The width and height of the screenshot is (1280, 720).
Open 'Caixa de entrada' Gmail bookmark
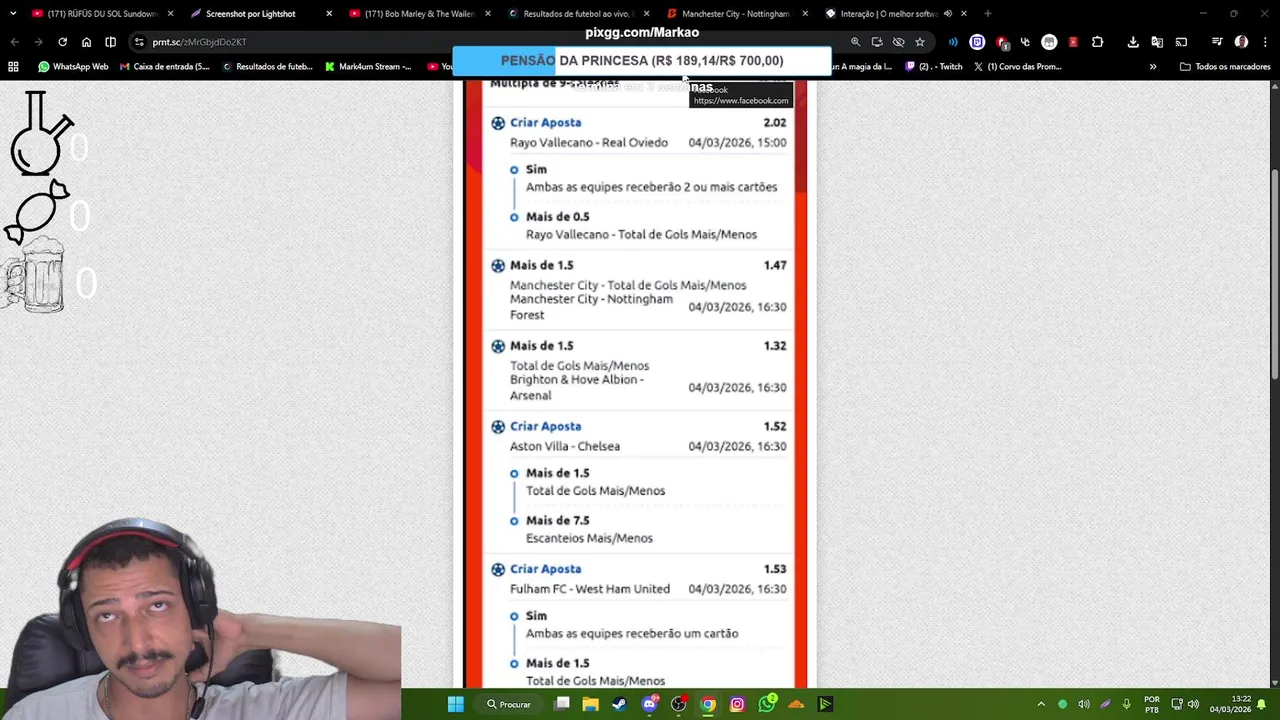pos(165,67)
